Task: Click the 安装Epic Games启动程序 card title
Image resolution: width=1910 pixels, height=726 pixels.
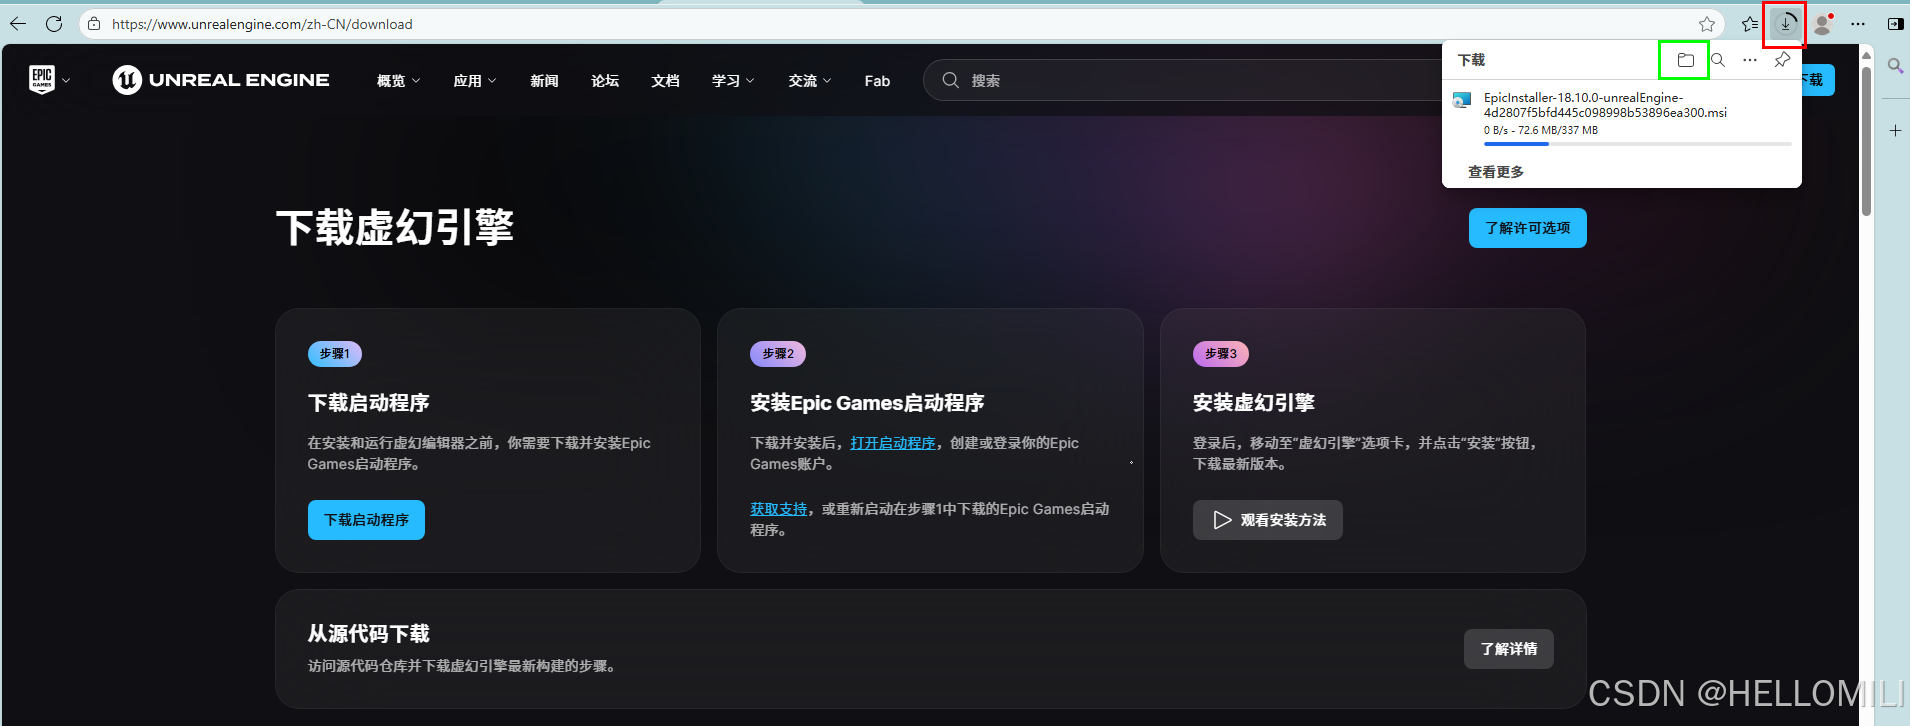Action: (867, 403)
